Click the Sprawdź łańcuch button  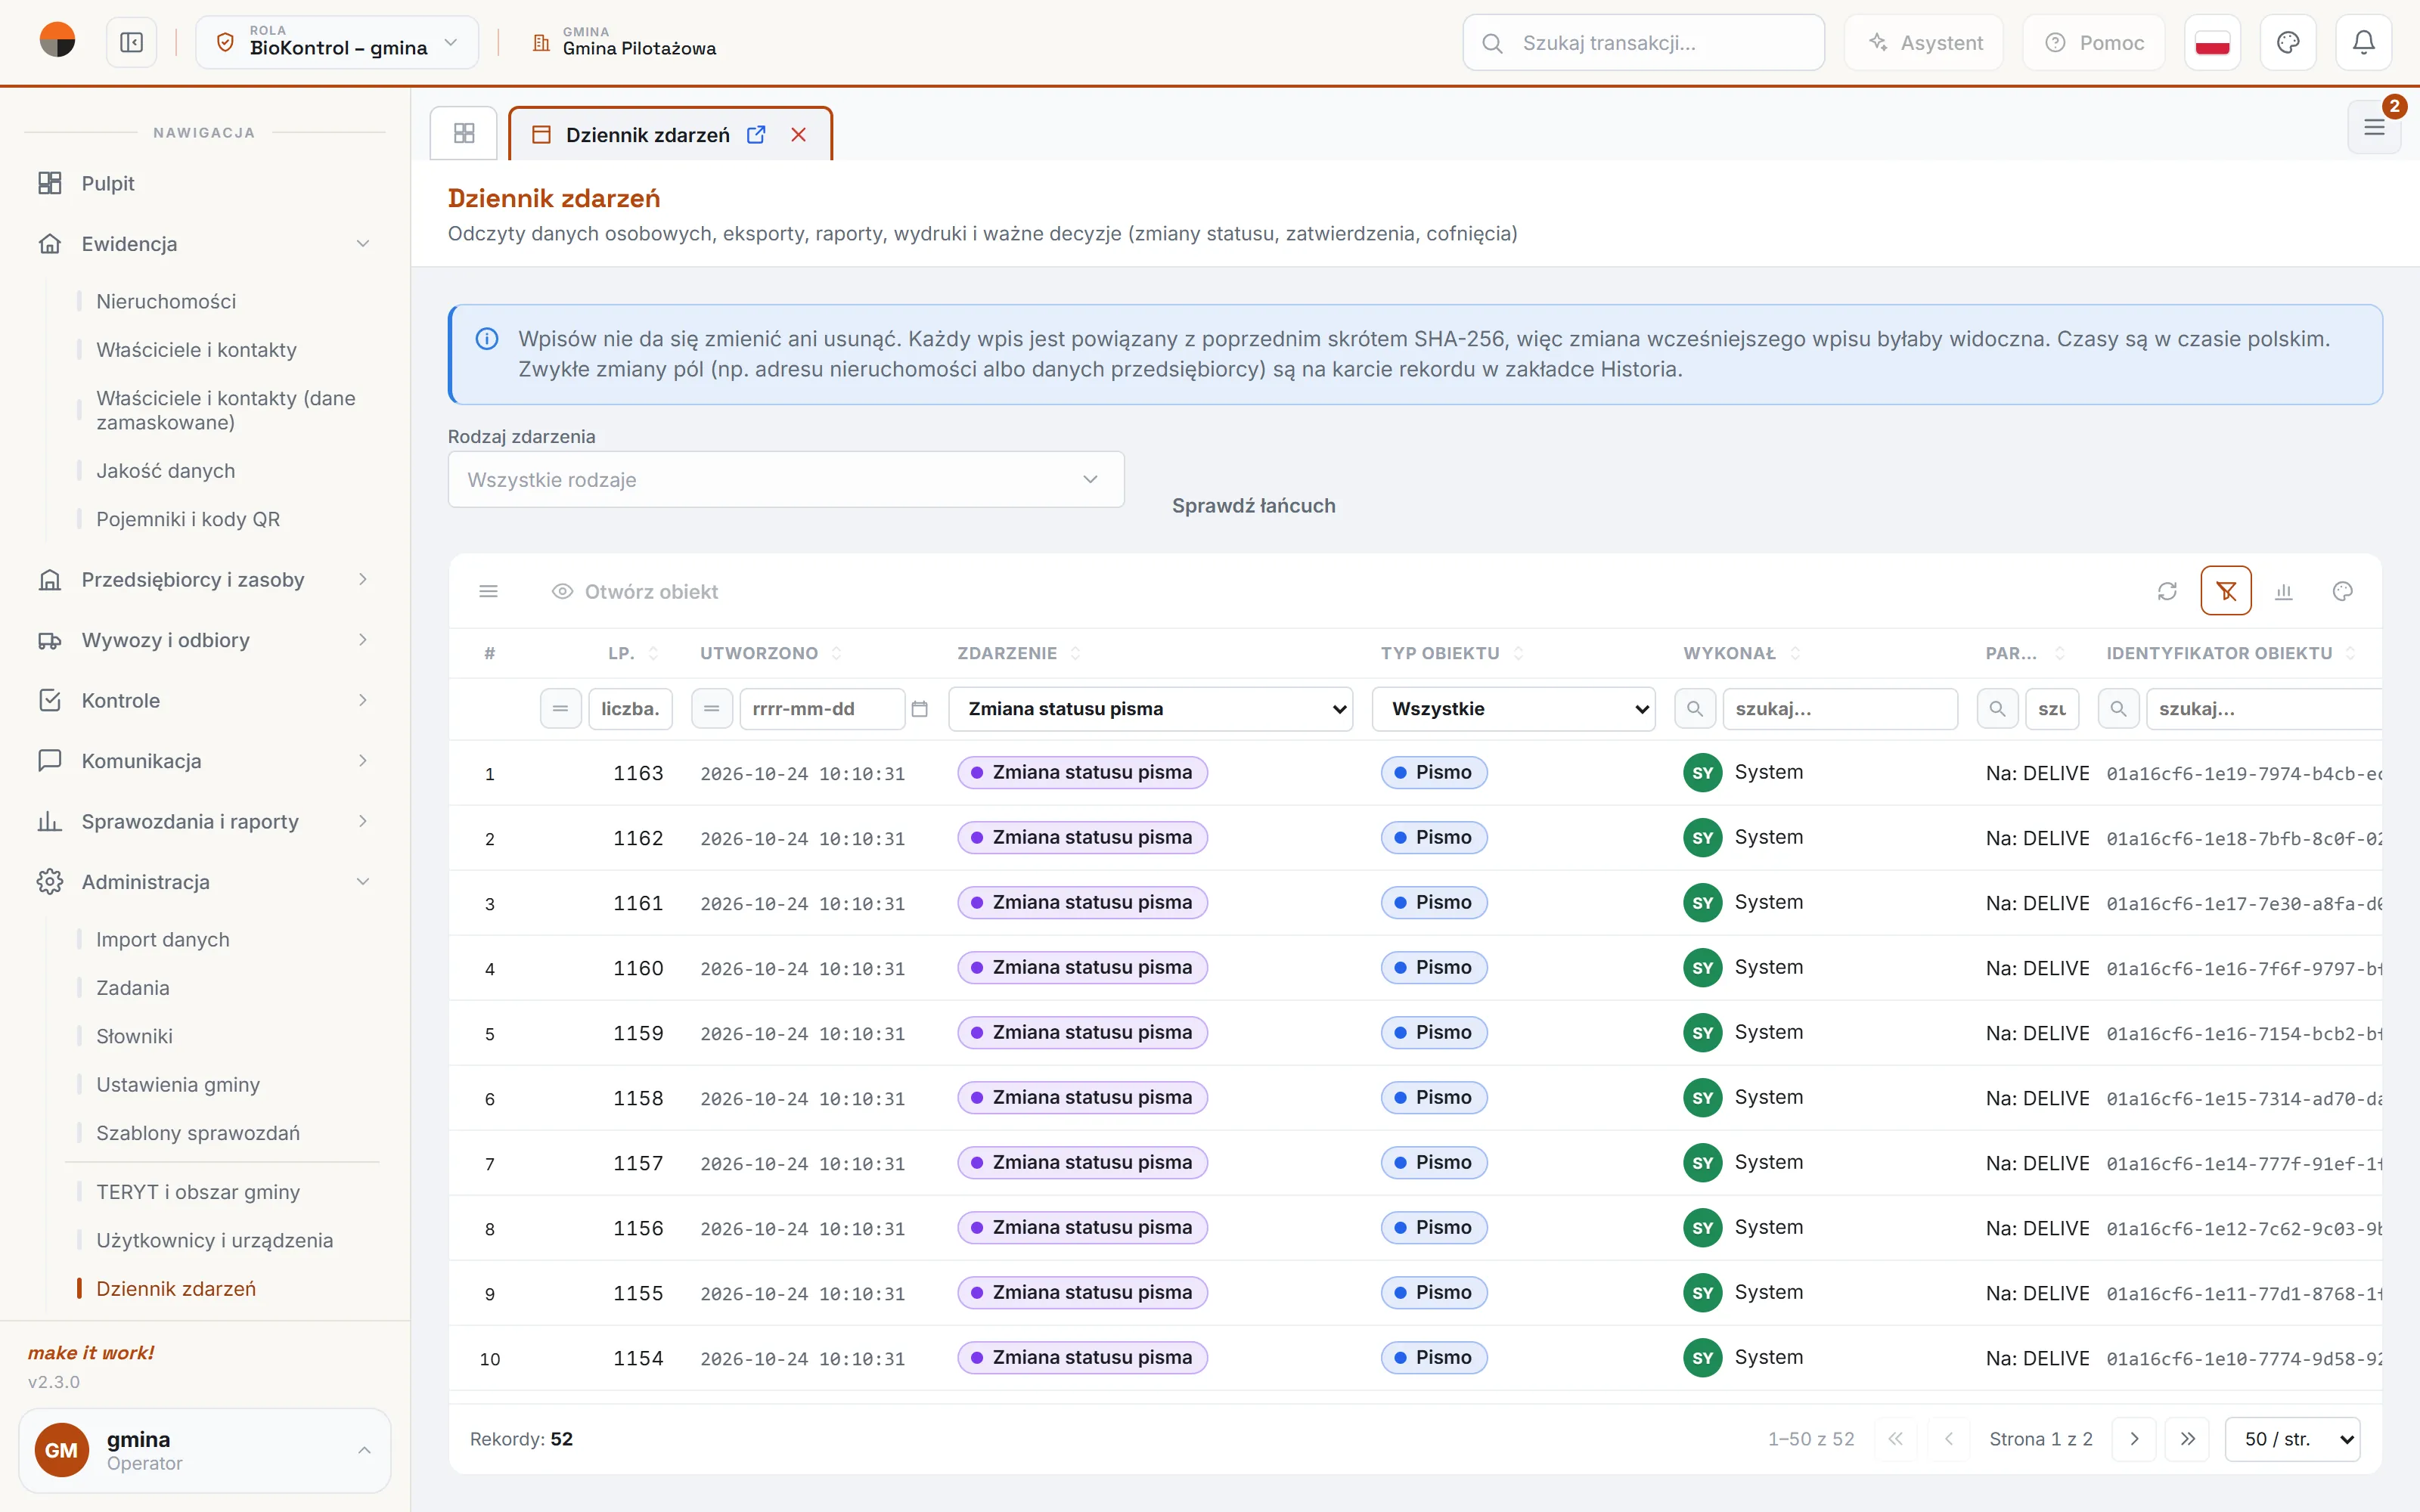tap(1253, 506)
